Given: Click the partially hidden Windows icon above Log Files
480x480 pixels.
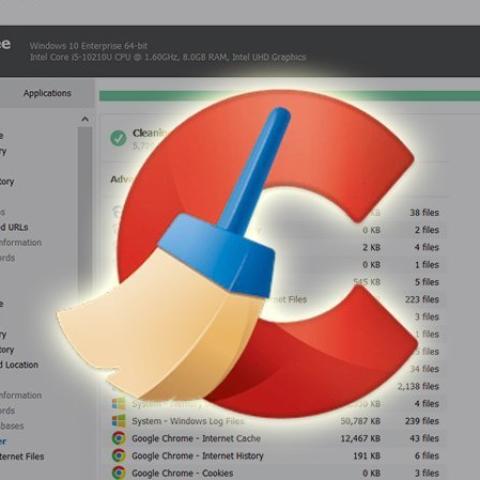Looking at the screenshot, I should click(119, 404).
